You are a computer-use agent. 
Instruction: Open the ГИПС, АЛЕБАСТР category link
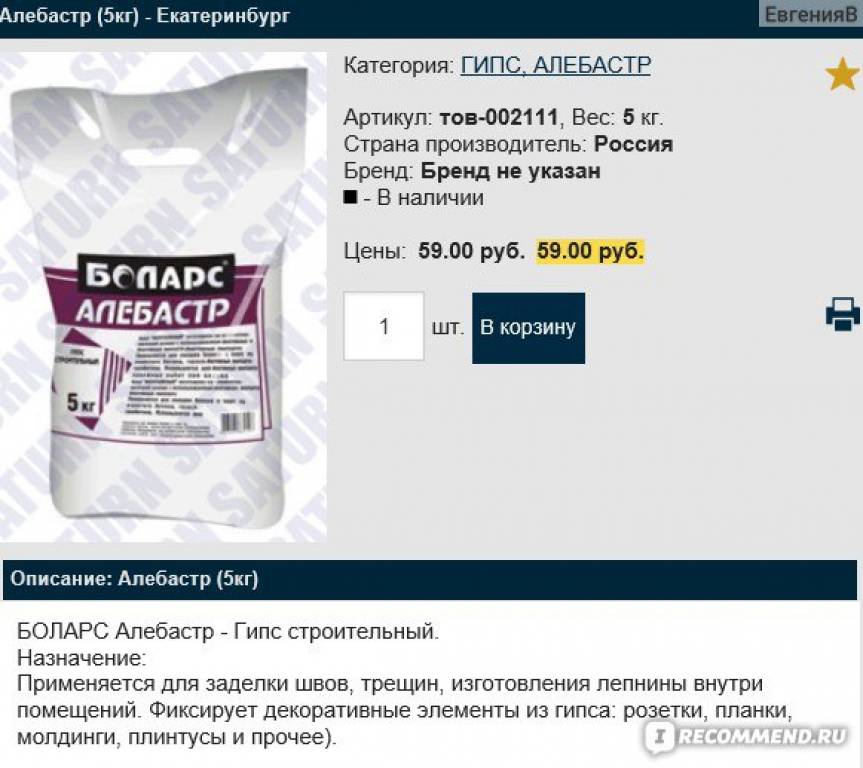pyautogui.click(x=555, y=66)
